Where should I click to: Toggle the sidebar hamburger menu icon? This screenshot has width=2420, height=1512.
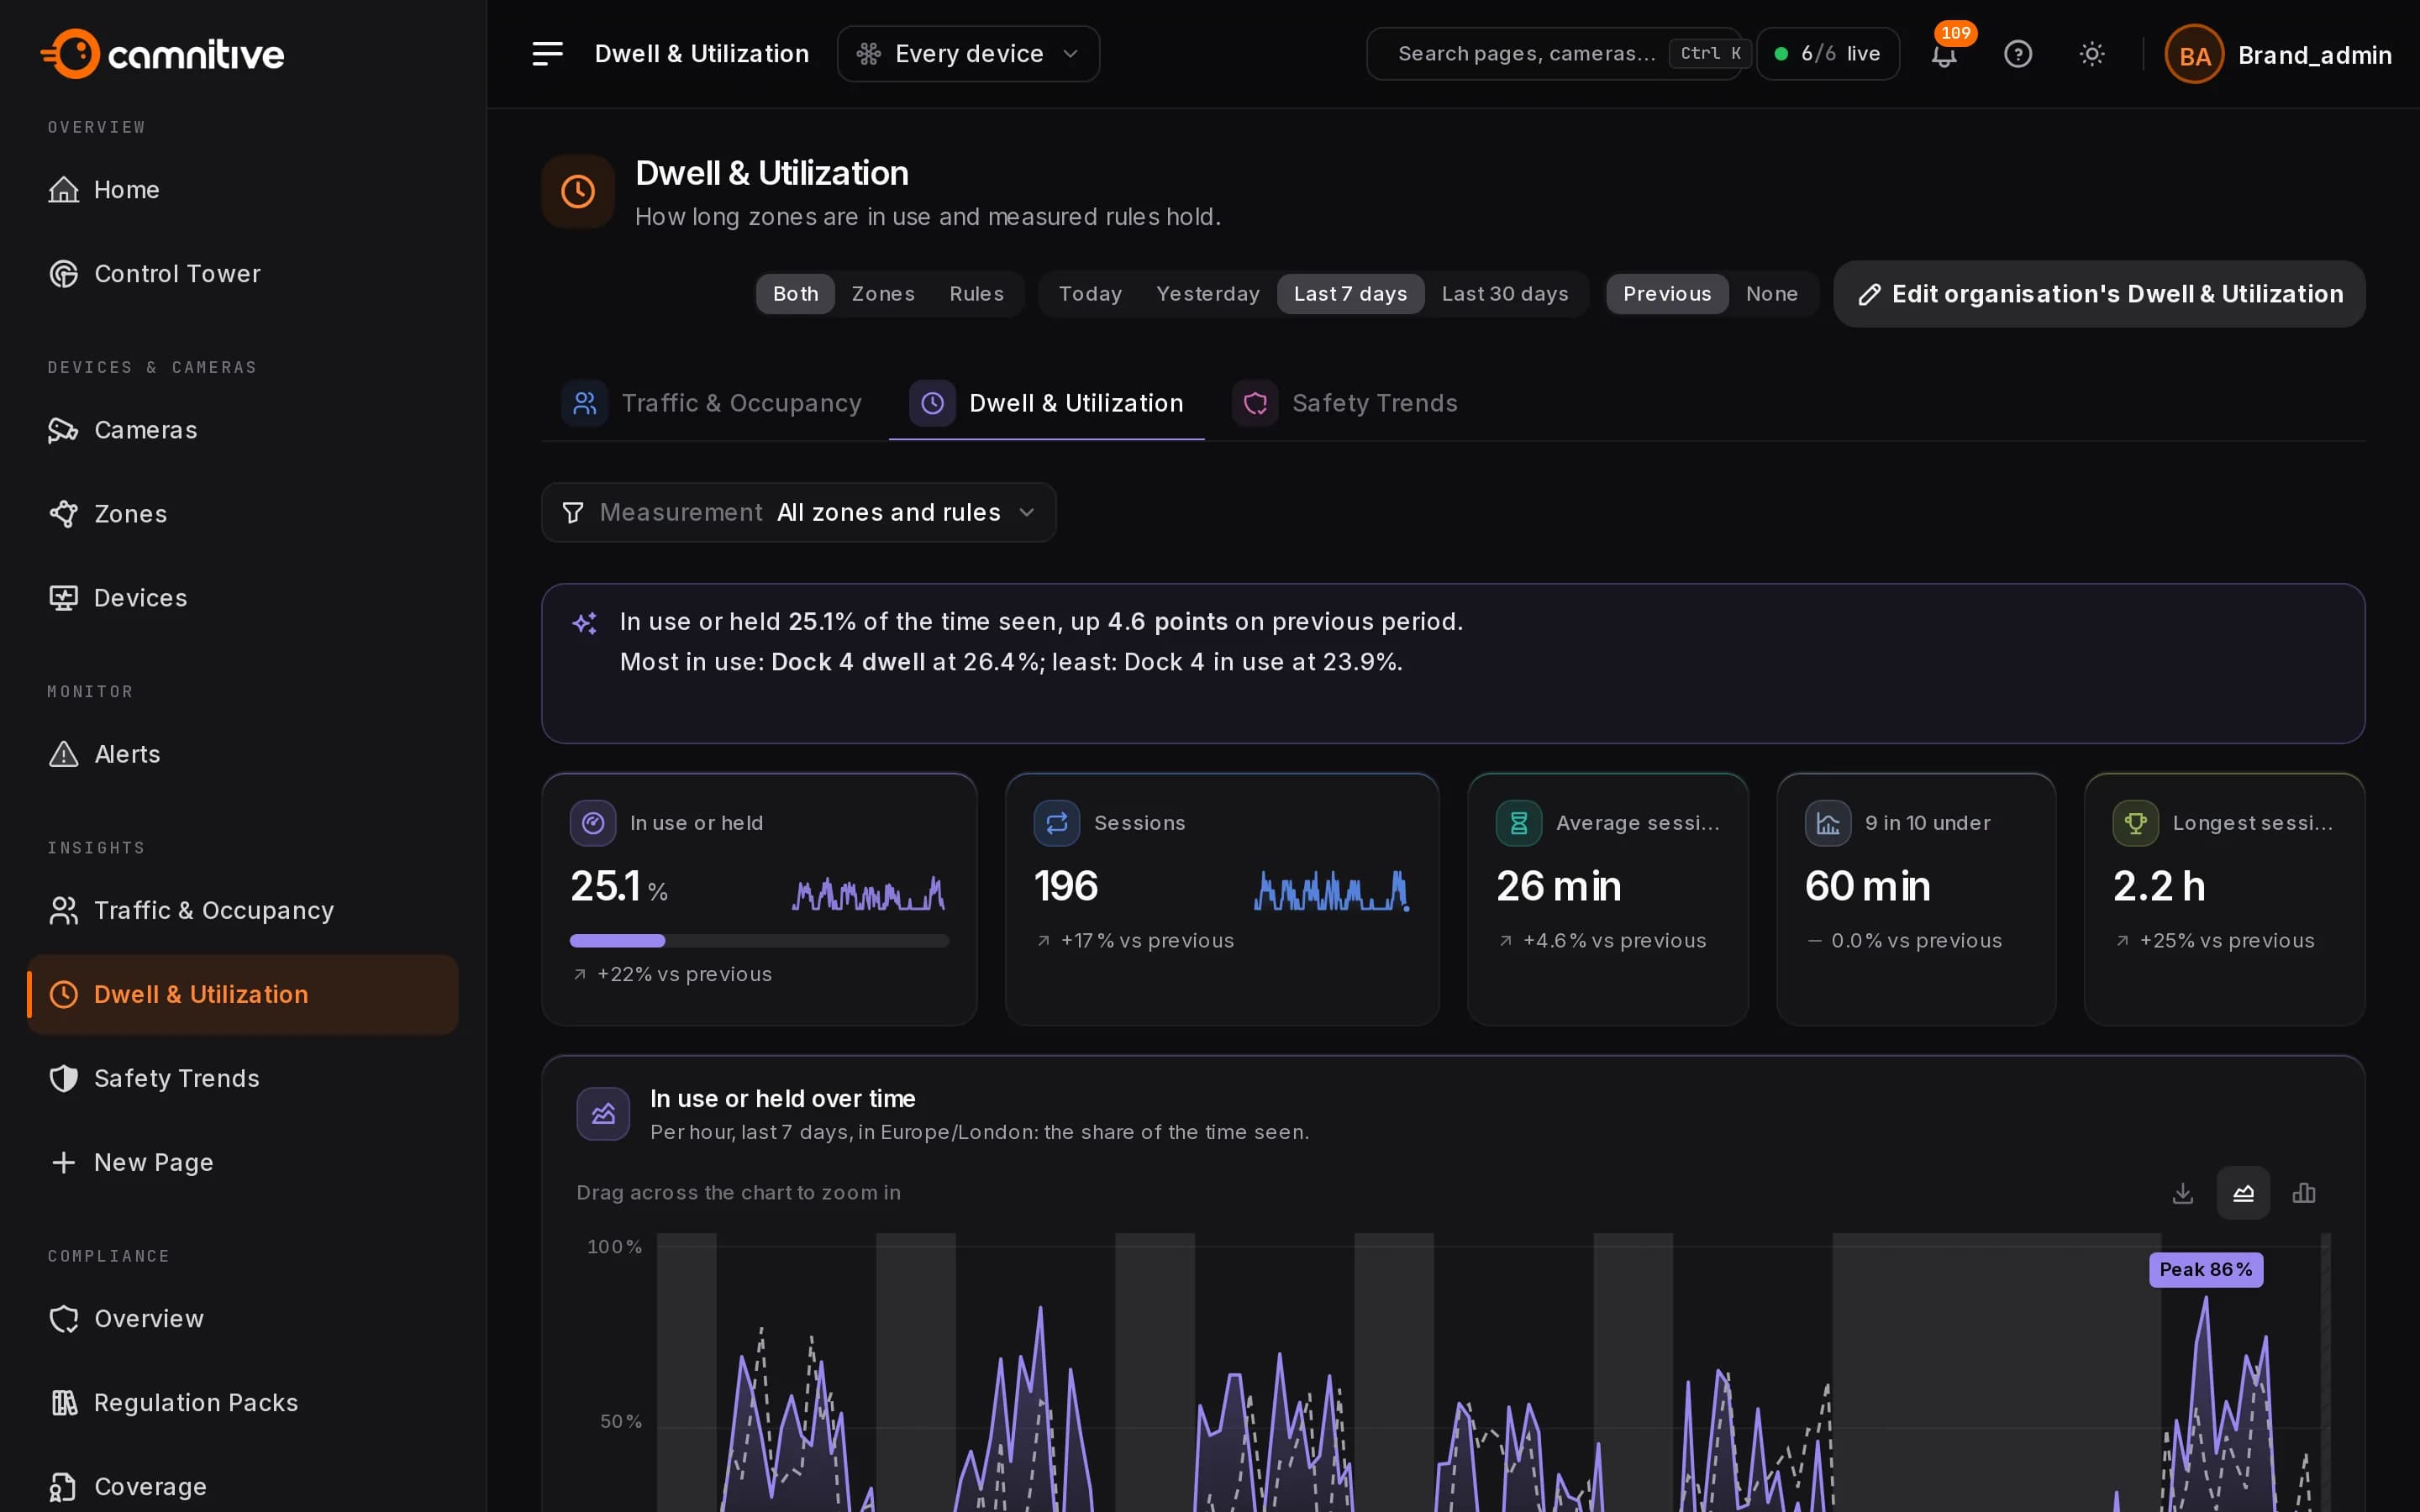coord(547,54)
